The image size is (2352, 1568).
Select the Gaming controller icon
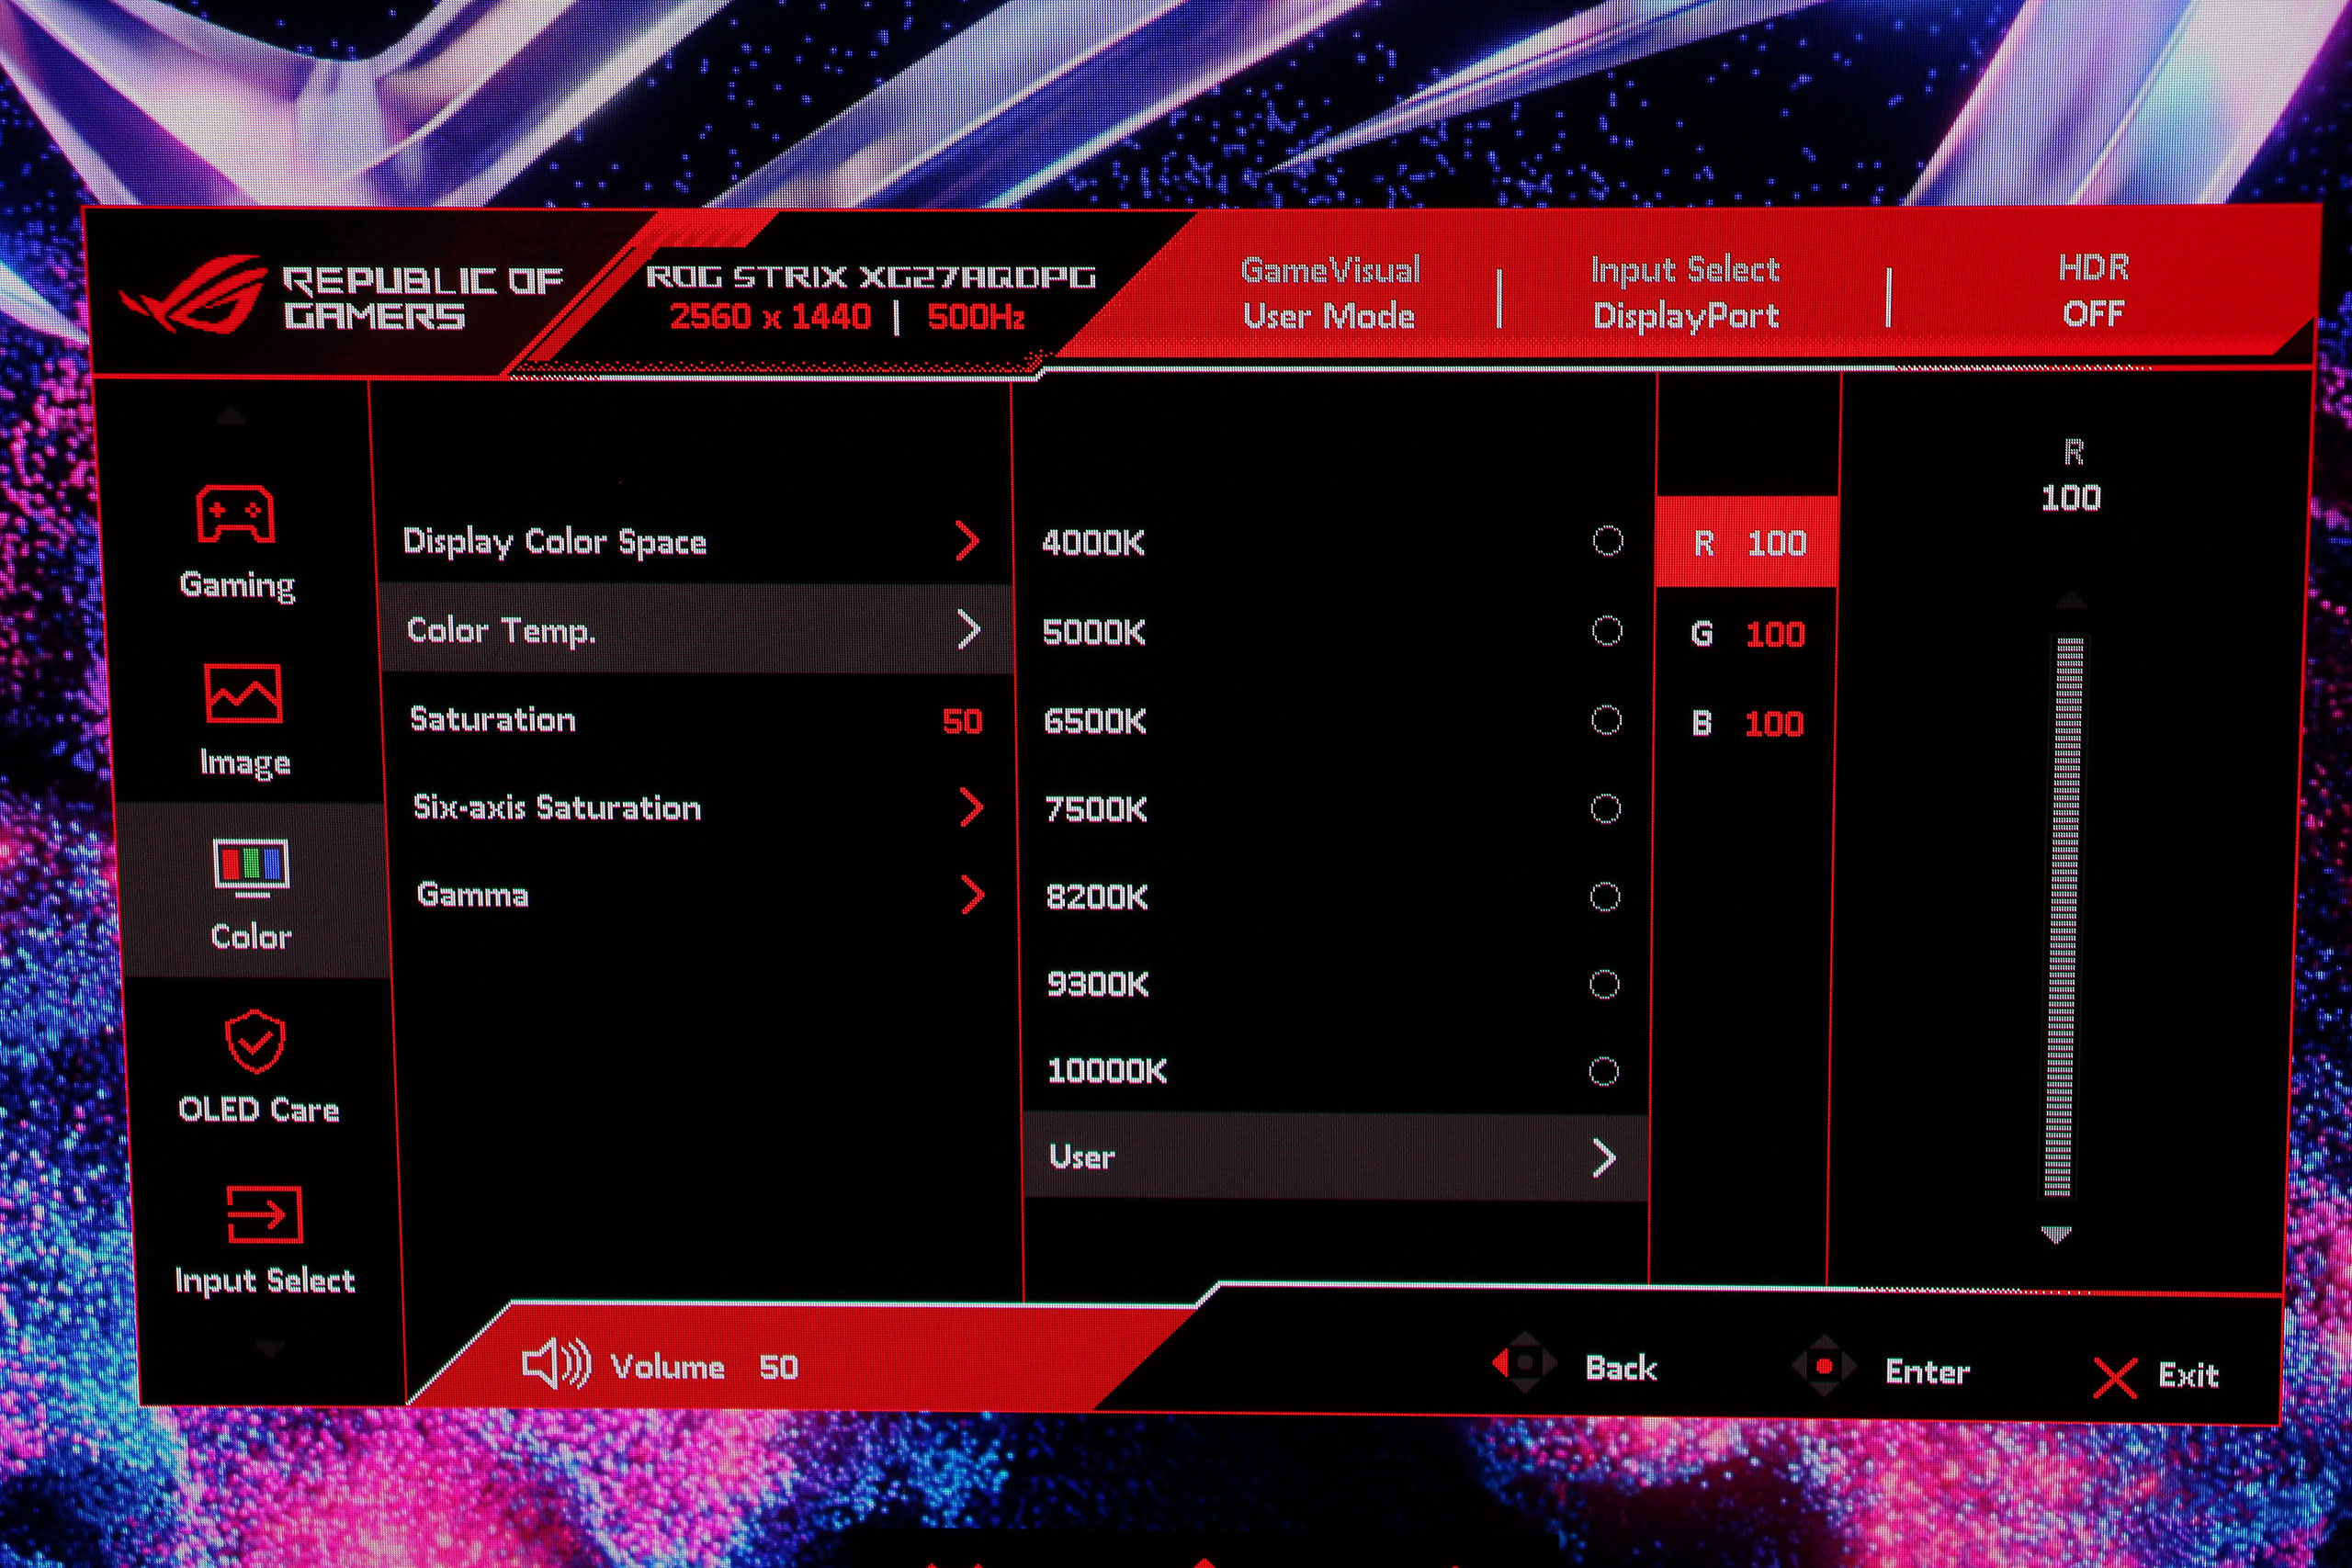coord(234,514)
